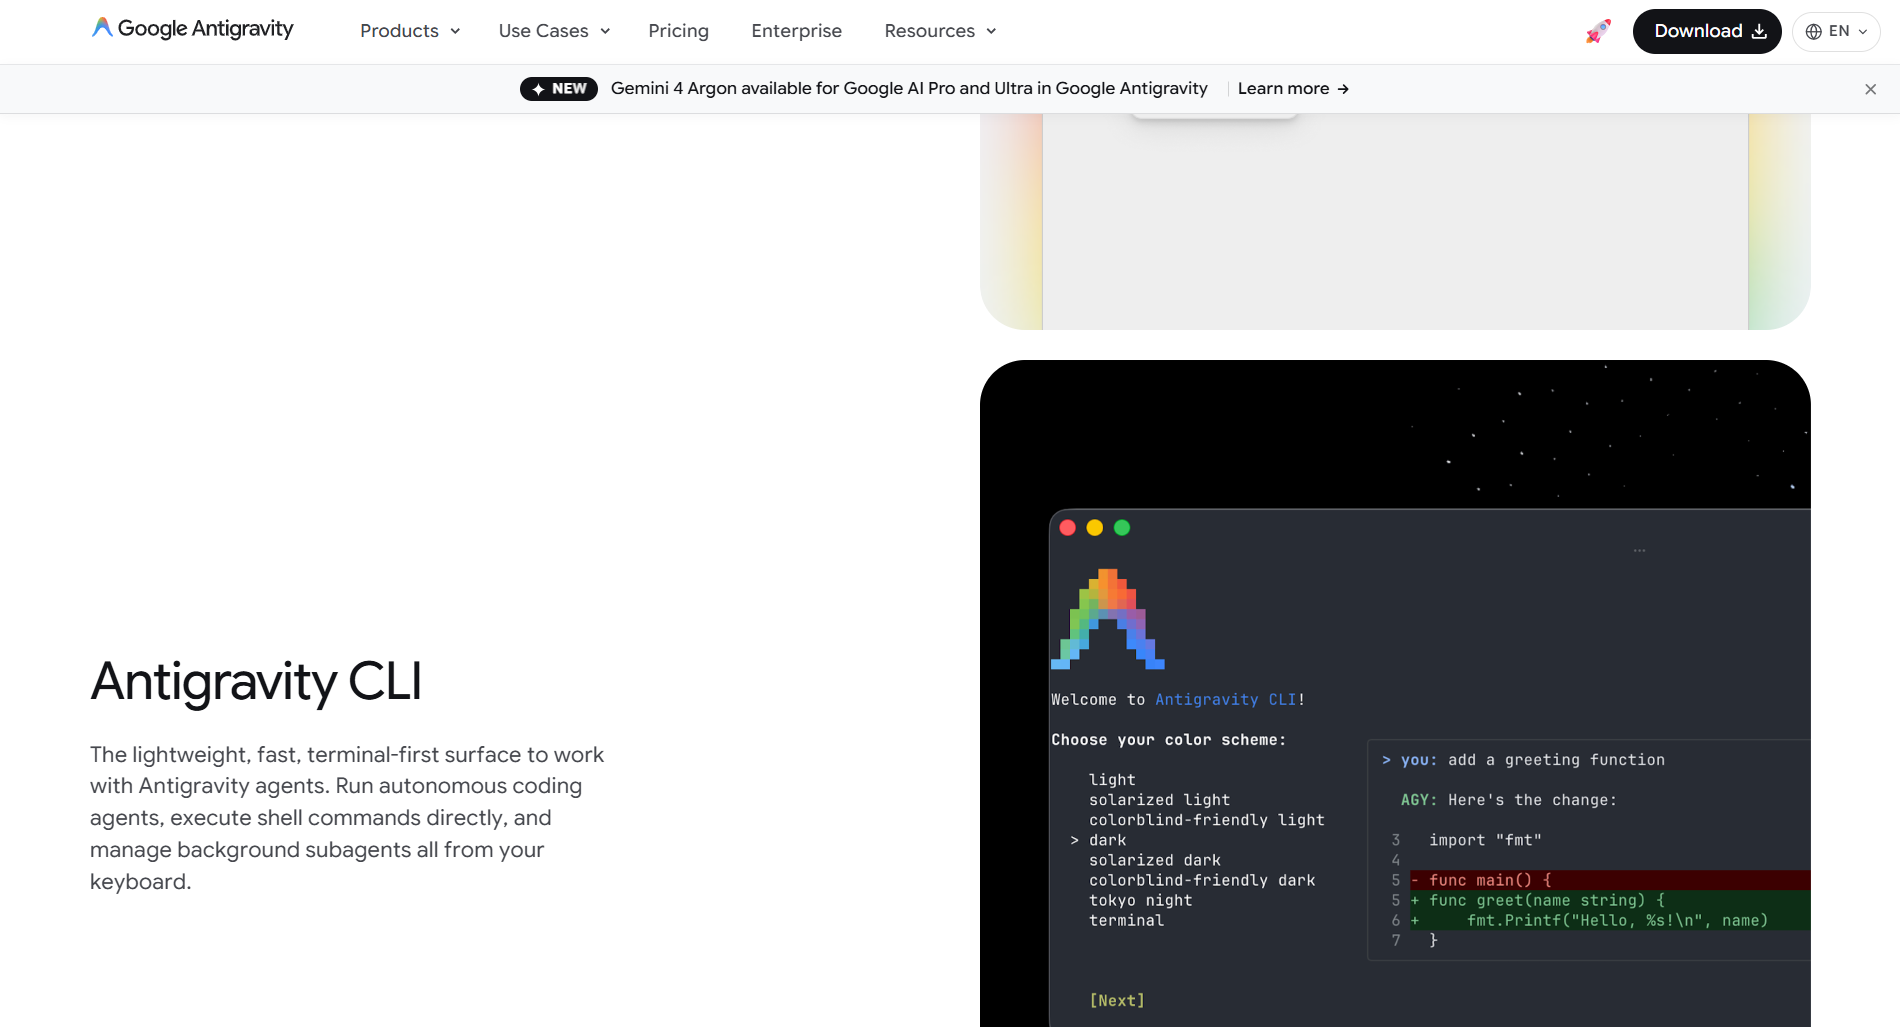Click the Antigravity CLI heading

coord(256,682)
